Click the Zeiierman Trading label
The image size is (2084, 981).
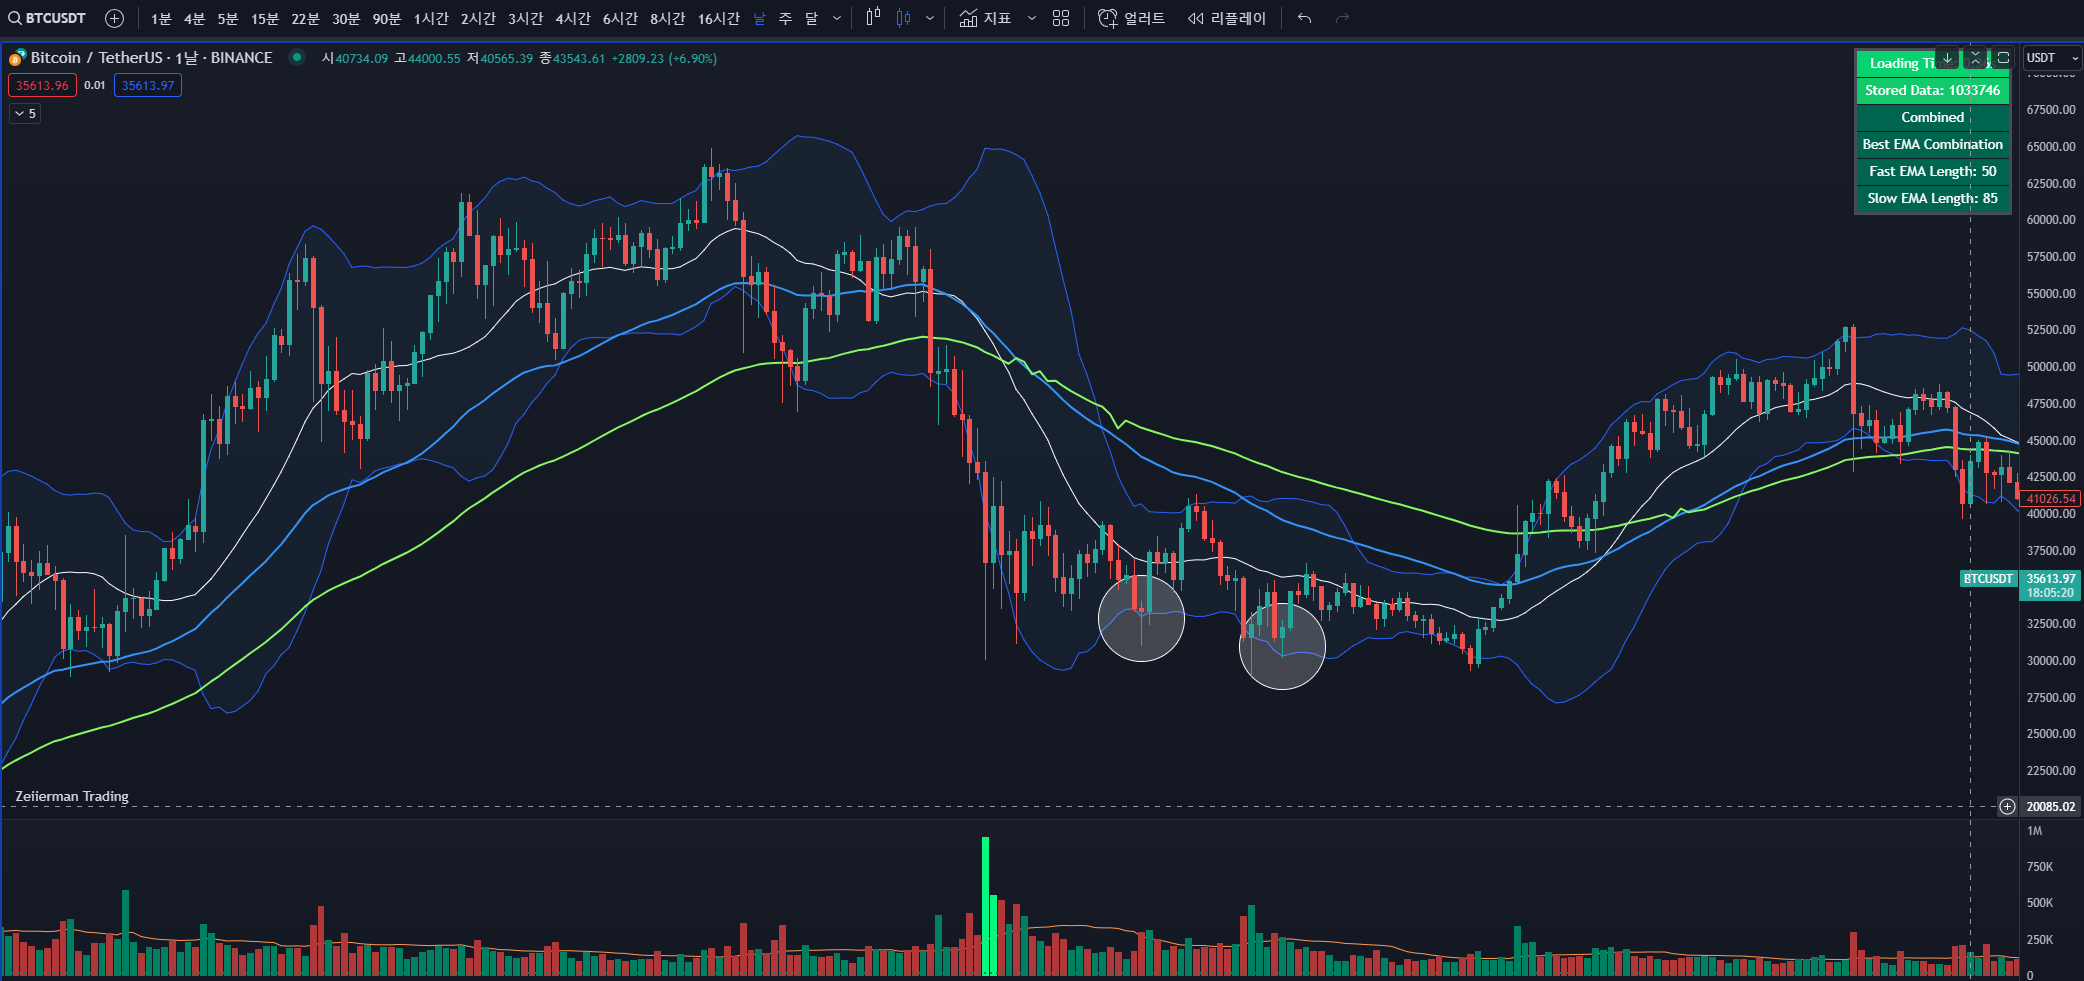72,796
